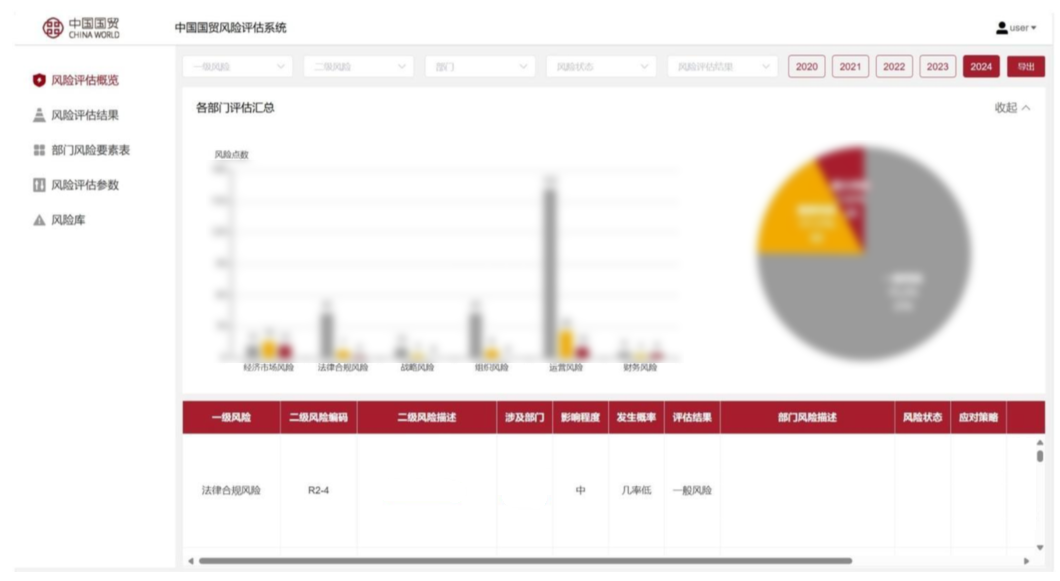This screenshot has width=1060, height=581.
Task: Go to the 风险库 menu item
Action: pyautogui.click(x=68, y=220)
